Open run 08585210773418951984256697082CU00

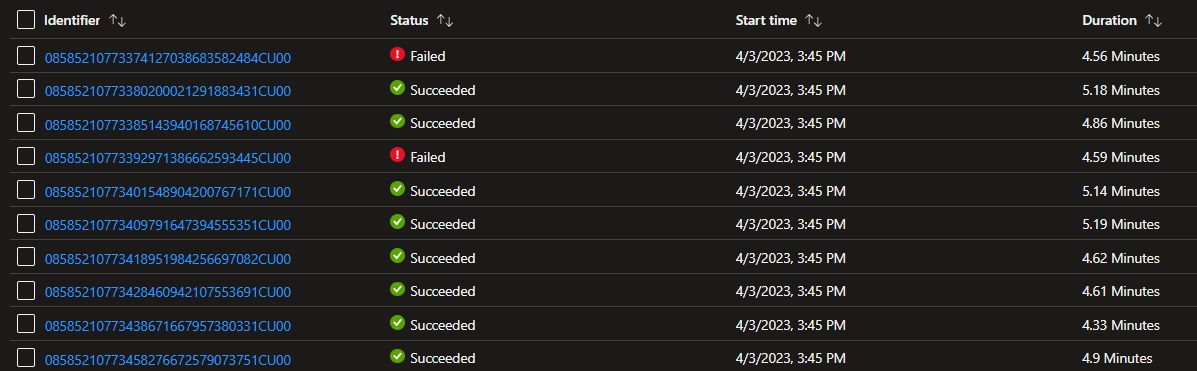[168, 259]
